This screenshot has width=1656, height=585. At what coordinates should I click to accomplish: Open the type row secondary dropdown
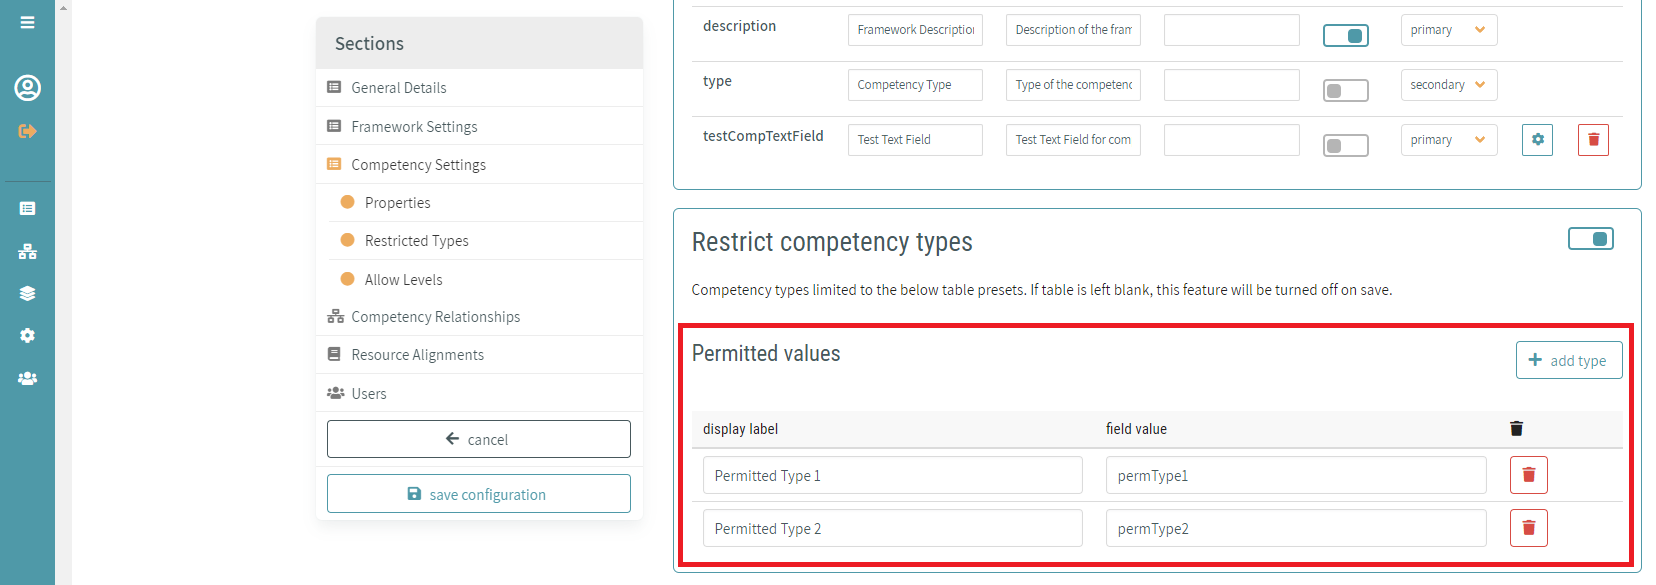[1448, 85]
